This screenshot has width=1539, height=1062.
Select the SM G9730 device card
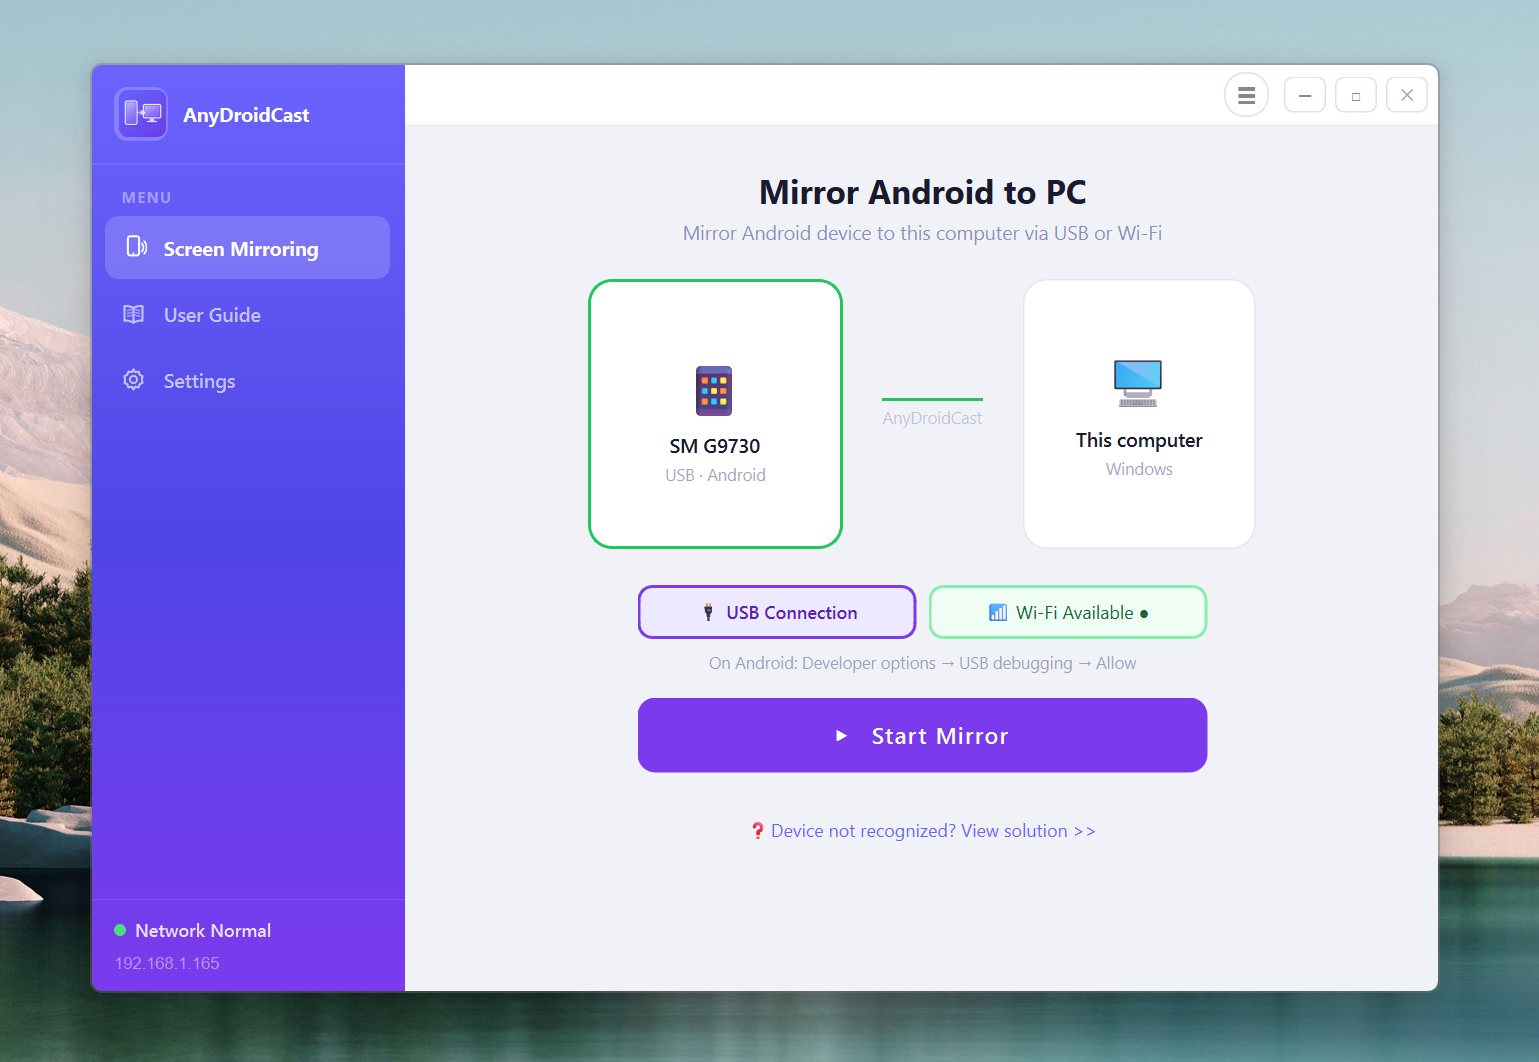(x=715, y=414)
